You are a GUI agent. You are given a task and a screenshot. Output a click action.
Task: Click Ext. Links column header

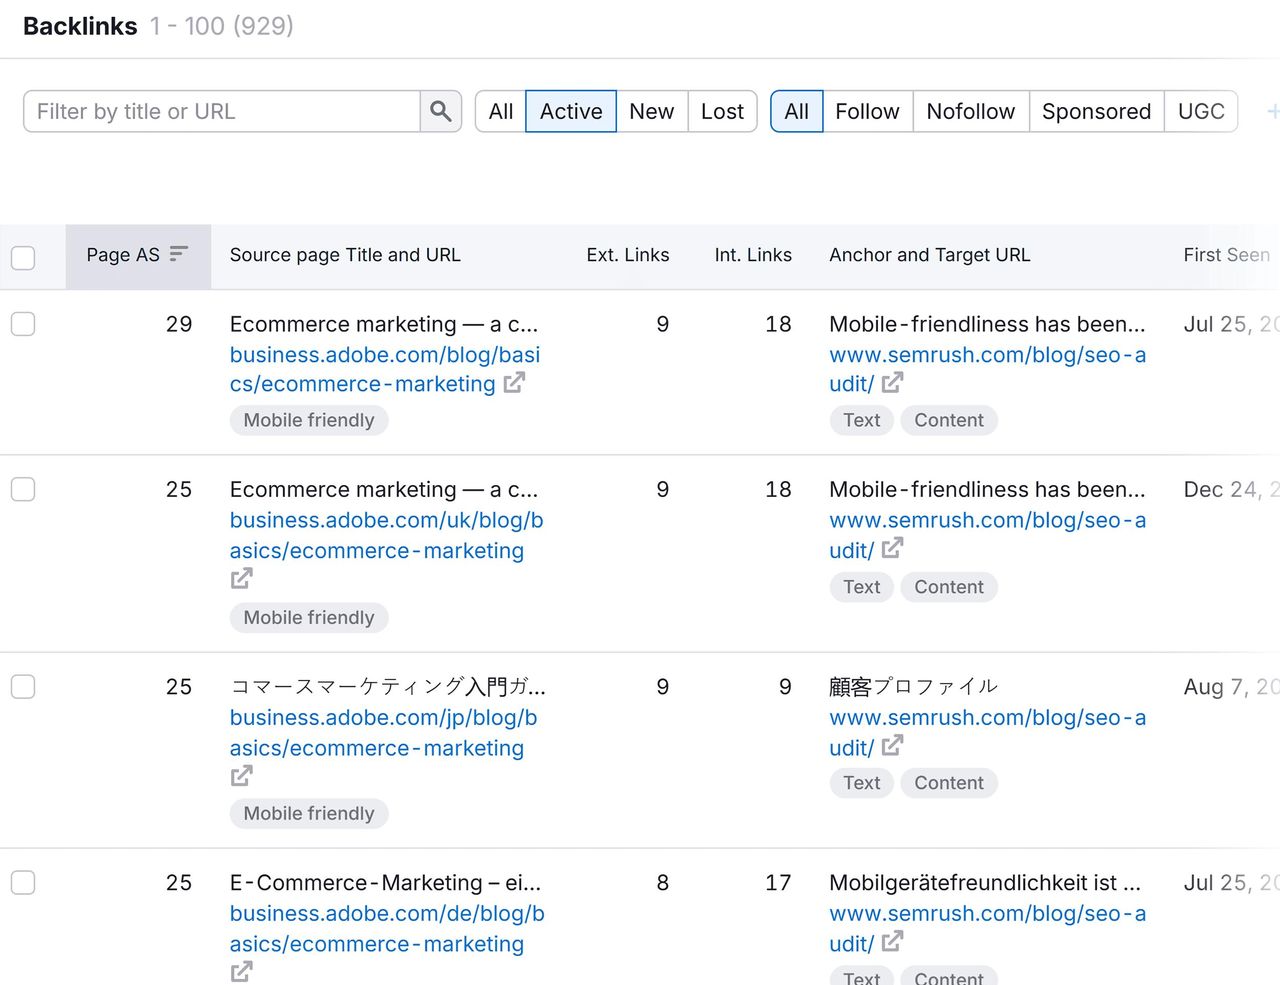(x=628, y=255)
